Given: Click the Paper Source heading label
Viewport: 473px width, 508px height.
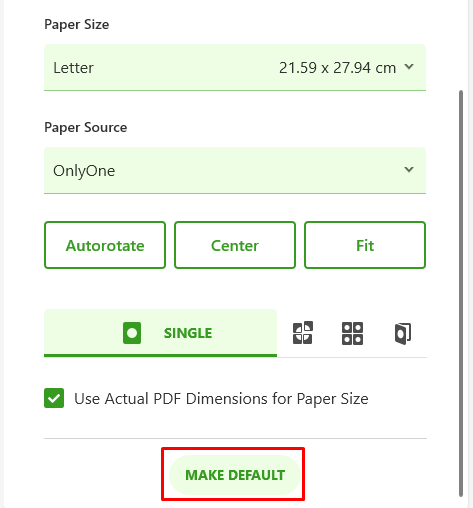Looking at the screenshot, I should [86, 128].
